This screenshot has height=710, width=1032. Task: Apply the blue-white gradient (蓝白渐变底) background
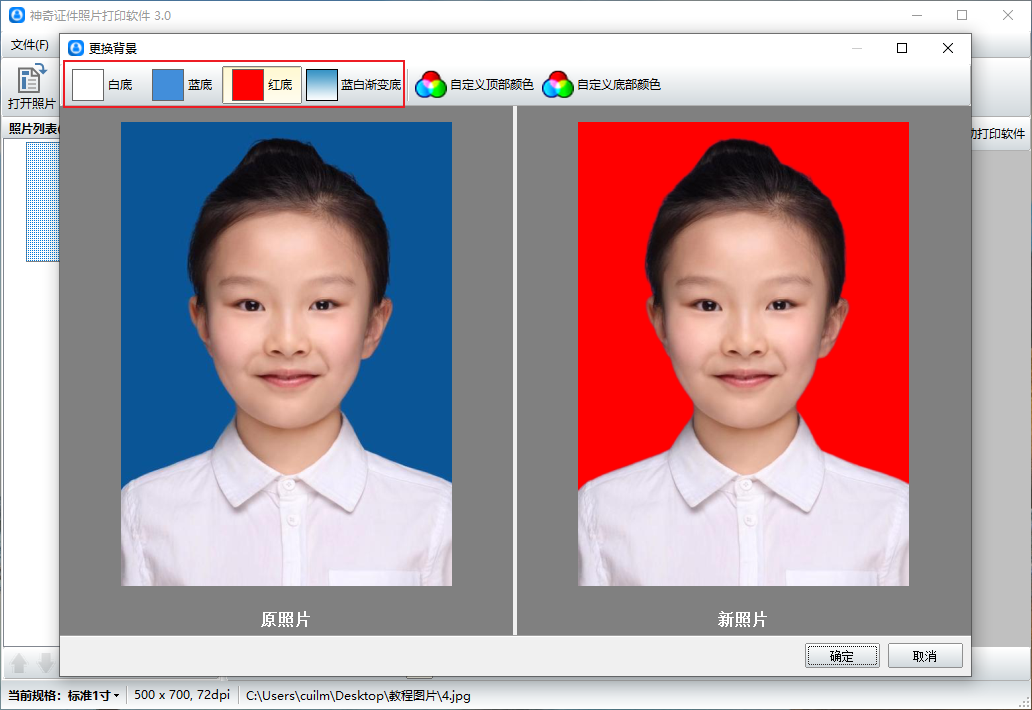pyautogui.click(x=353, y=85)
